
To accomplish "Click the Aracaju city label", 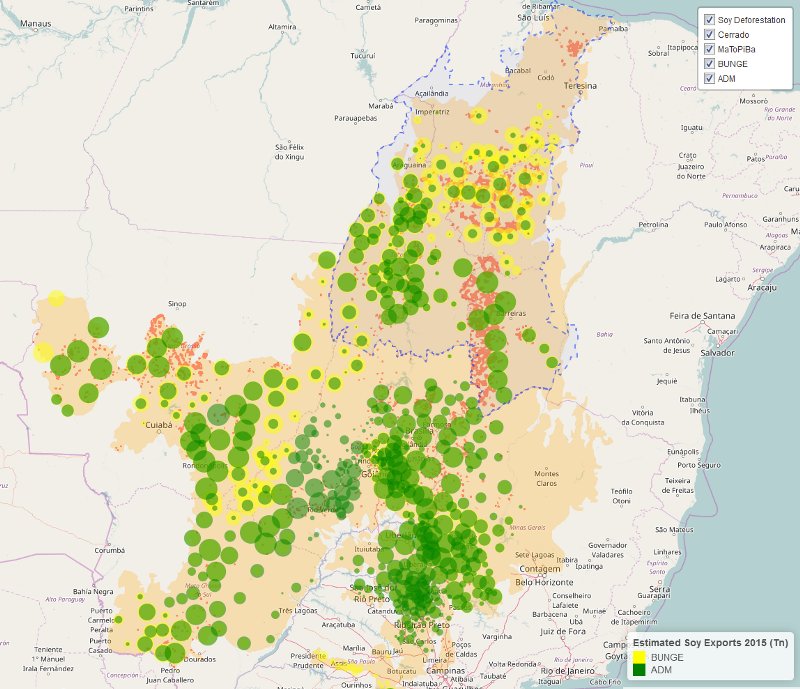I will click(x=762, y=288).
